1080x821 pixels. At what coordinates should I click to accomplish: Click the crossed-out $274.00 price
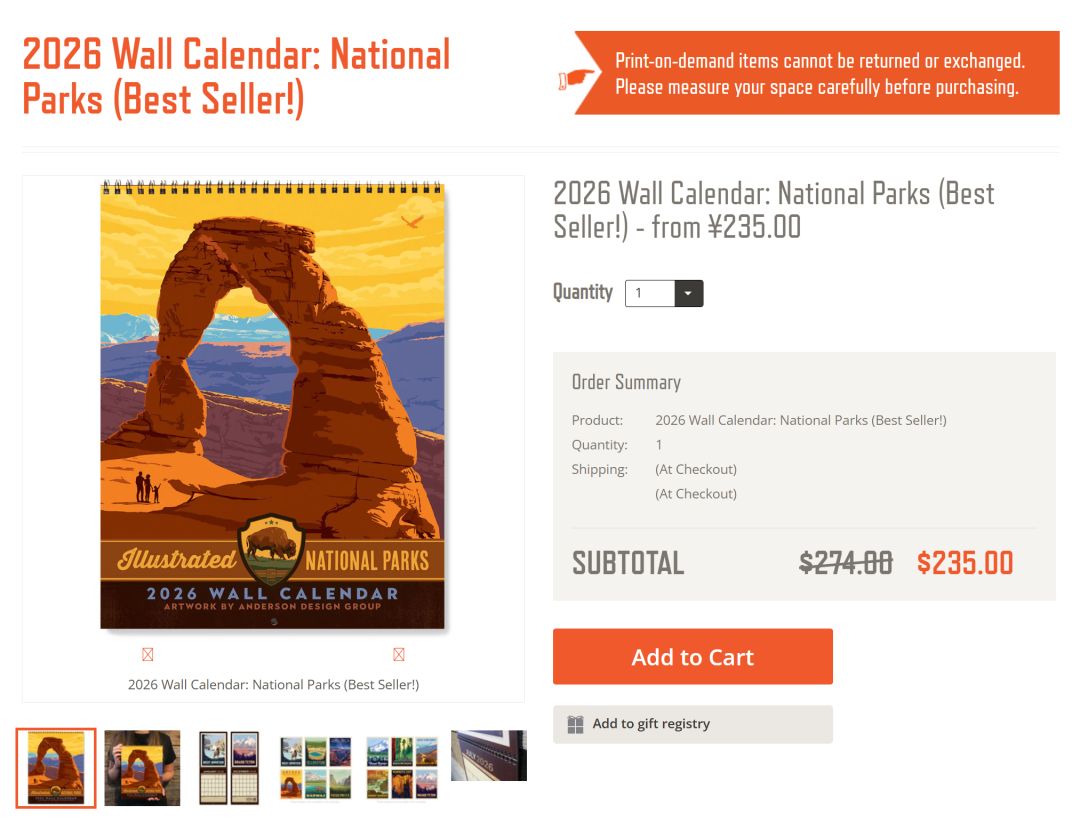pos(846,563)
